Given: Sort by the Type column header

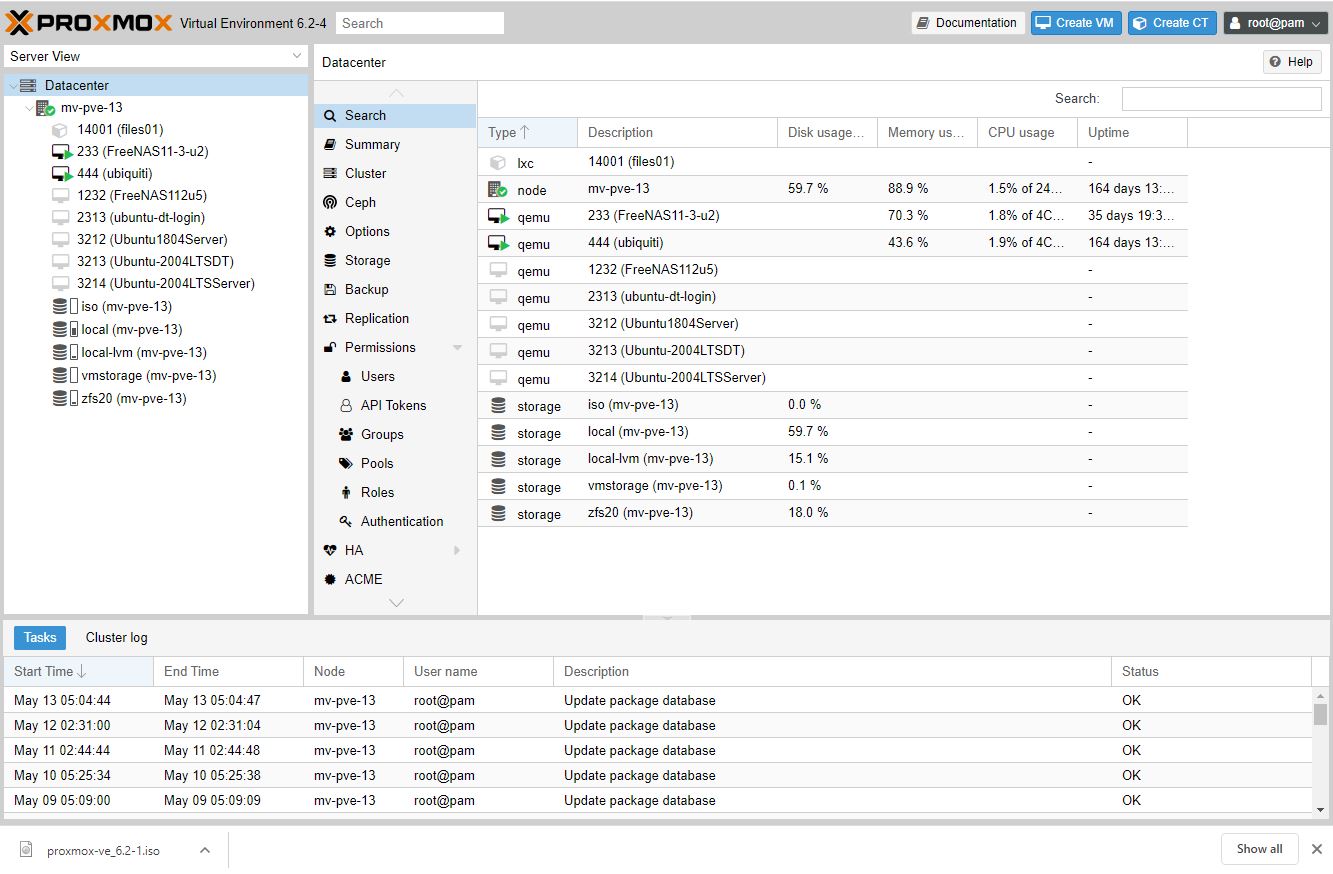Looking at the screenshot, I should coord(526,132).
